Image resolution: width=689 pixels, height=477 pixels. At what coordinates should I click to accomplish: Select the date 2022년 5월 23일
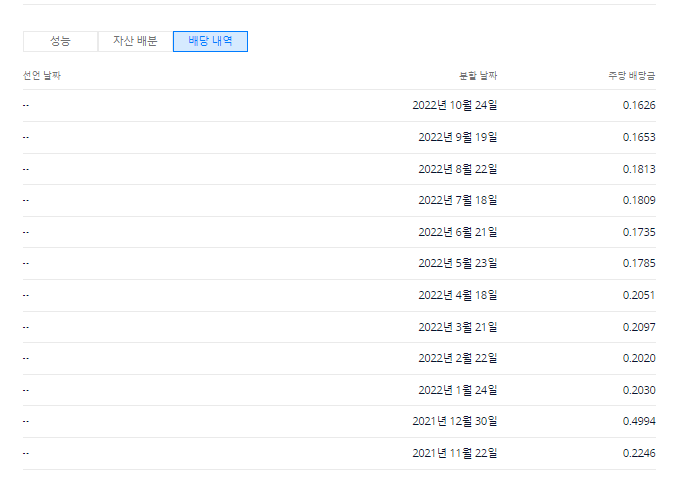458,263
